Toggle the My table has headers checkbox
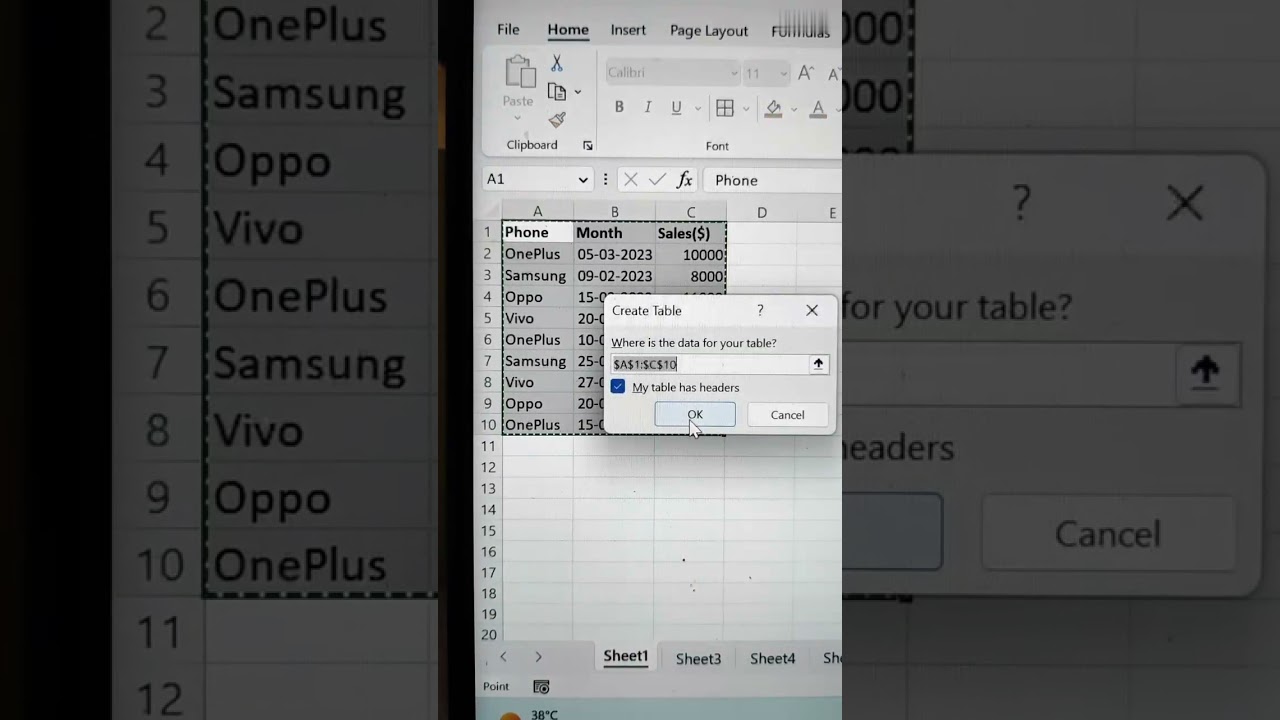 (618, 387)
